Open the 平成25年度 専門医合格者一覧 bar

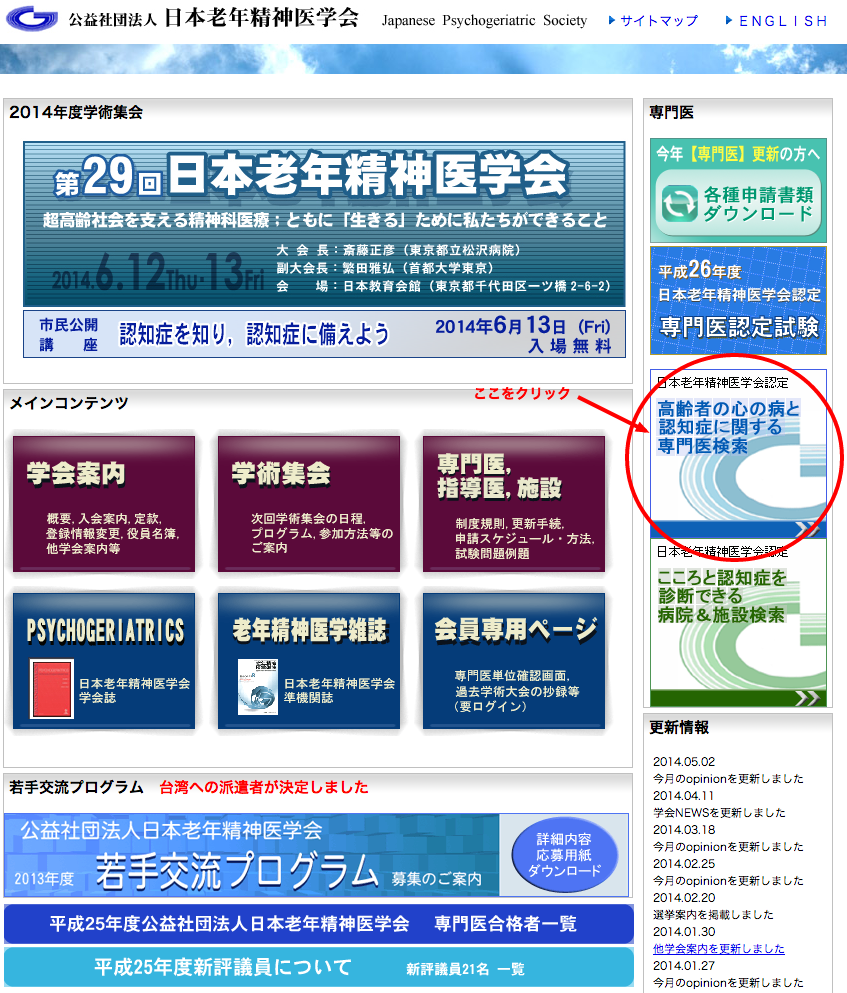(x=319, y=924)
